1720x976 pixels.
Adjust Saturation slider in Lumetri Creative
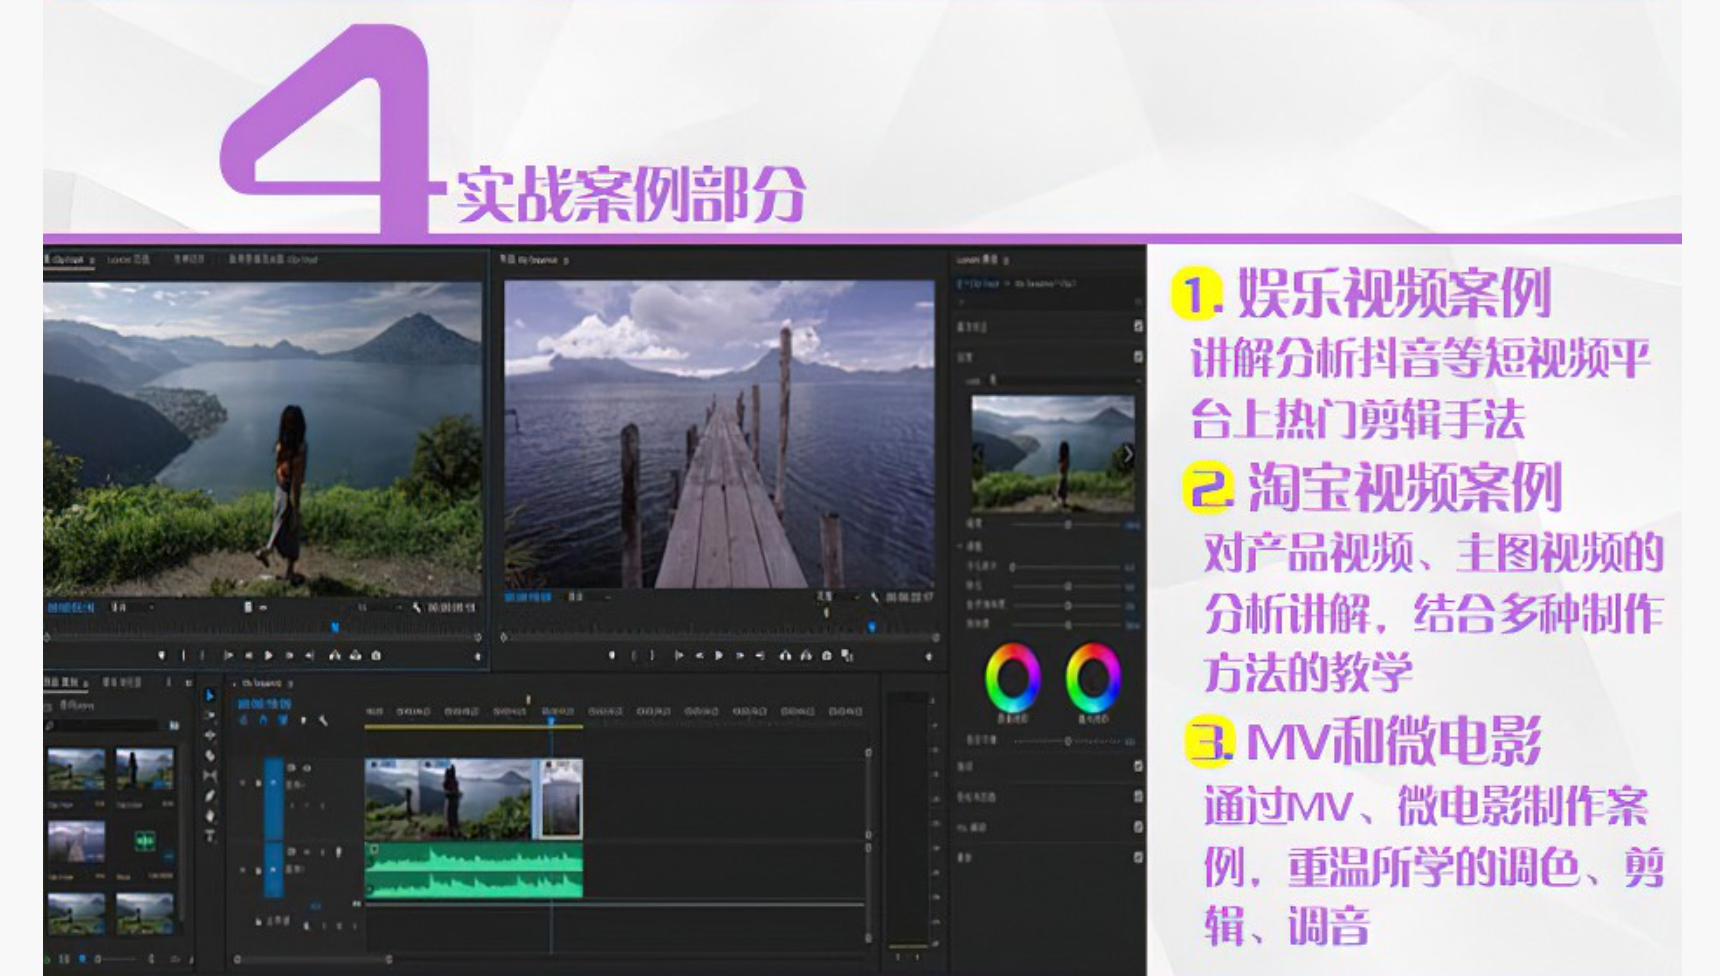click(1068, 624)
